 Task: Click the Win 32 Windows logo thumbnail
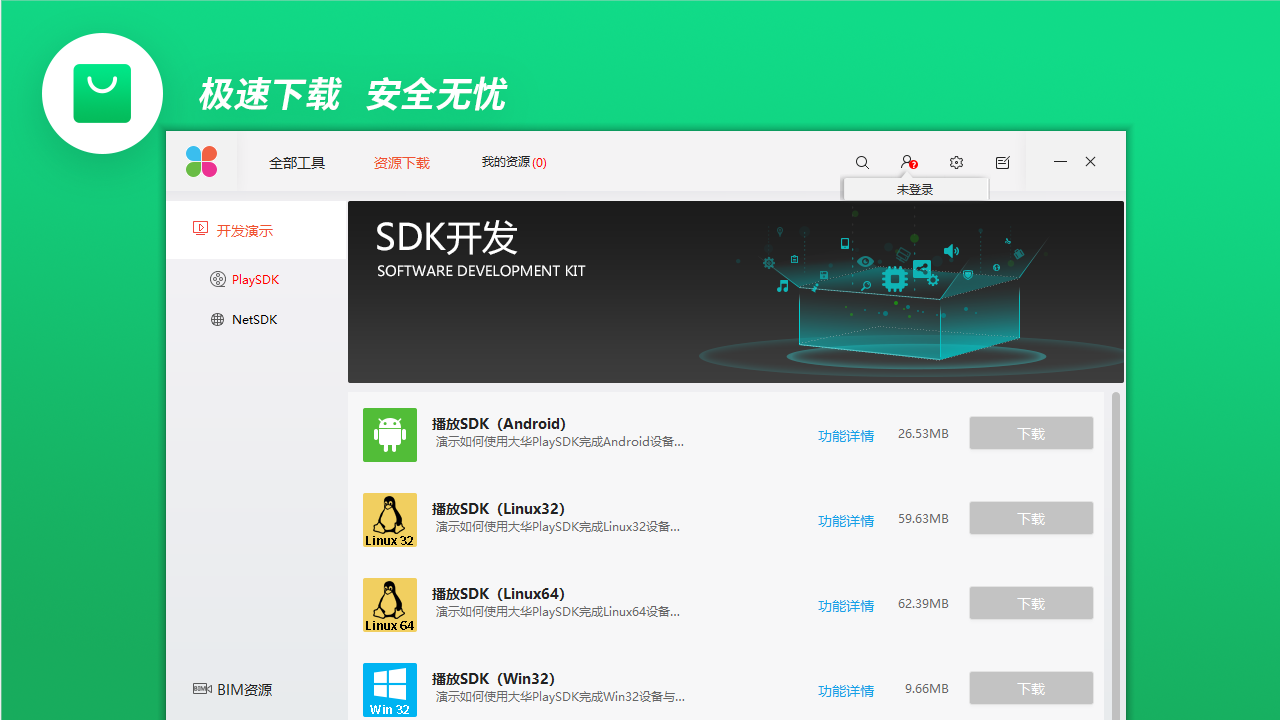coord(389,689)
